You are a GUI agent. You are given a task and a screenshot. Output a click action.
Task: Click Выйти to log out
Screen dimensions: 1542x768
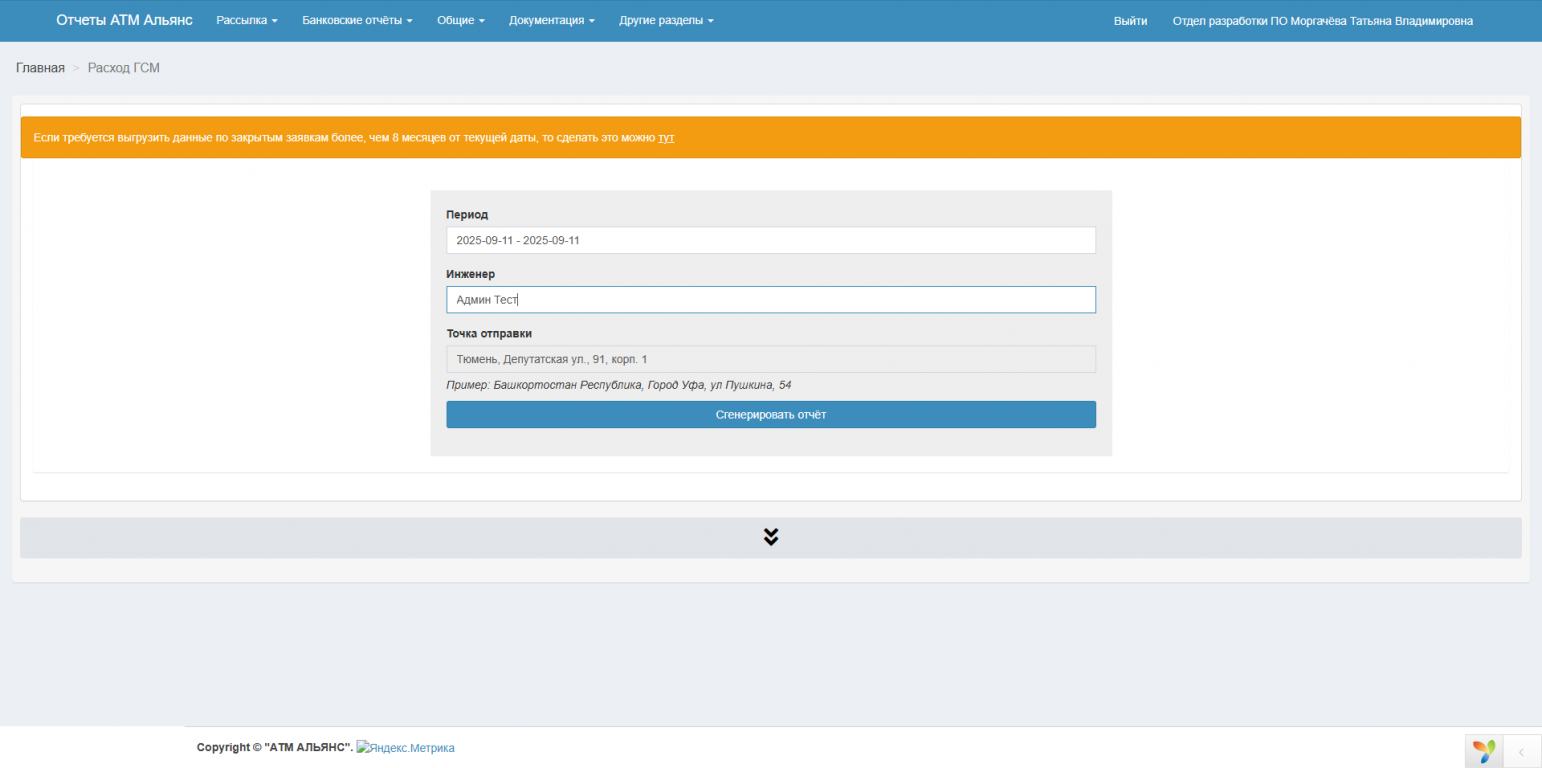[1130, 21]
